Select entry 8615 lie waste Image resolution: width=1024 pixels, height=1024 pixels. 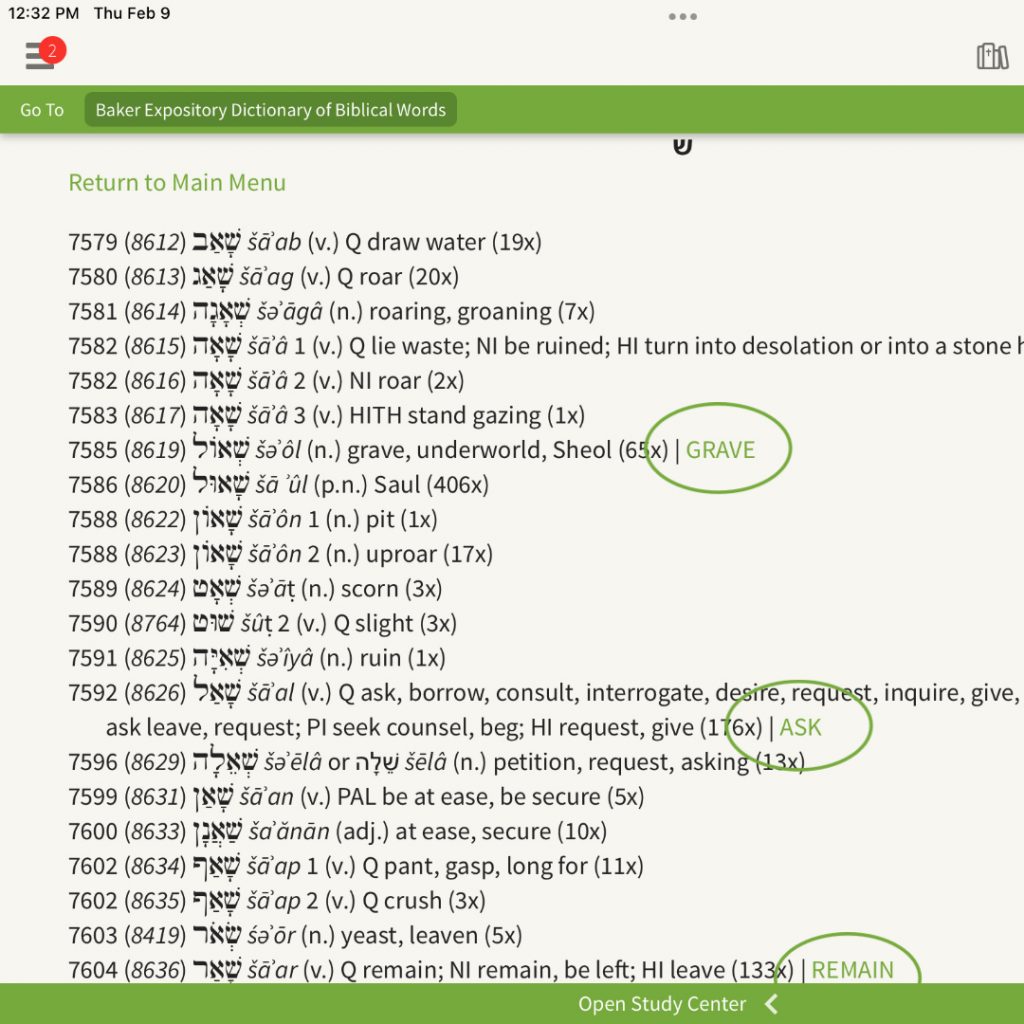point(546,346)
